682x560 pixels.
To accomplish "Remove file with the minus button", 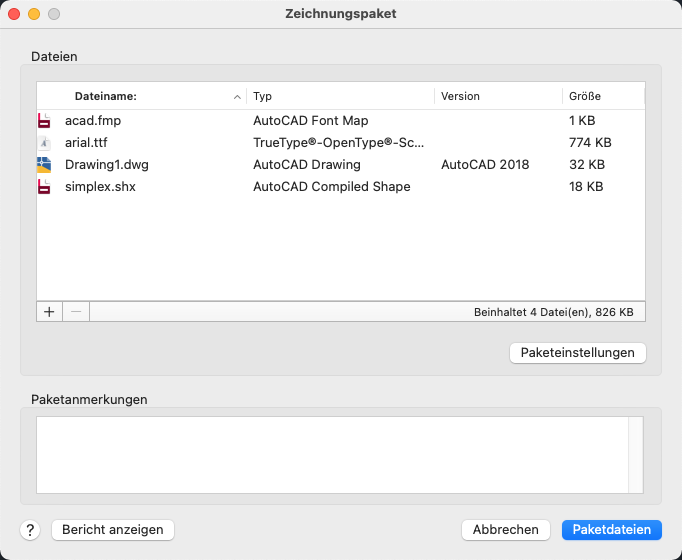I will pos(76,312).
